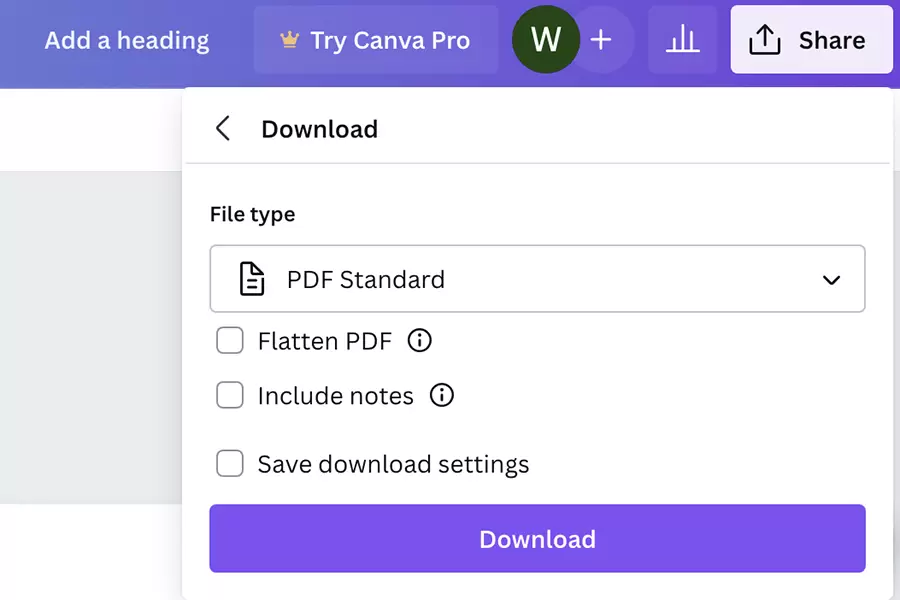Open the W profile avatar
900x600 pixels.
point(546,40)
